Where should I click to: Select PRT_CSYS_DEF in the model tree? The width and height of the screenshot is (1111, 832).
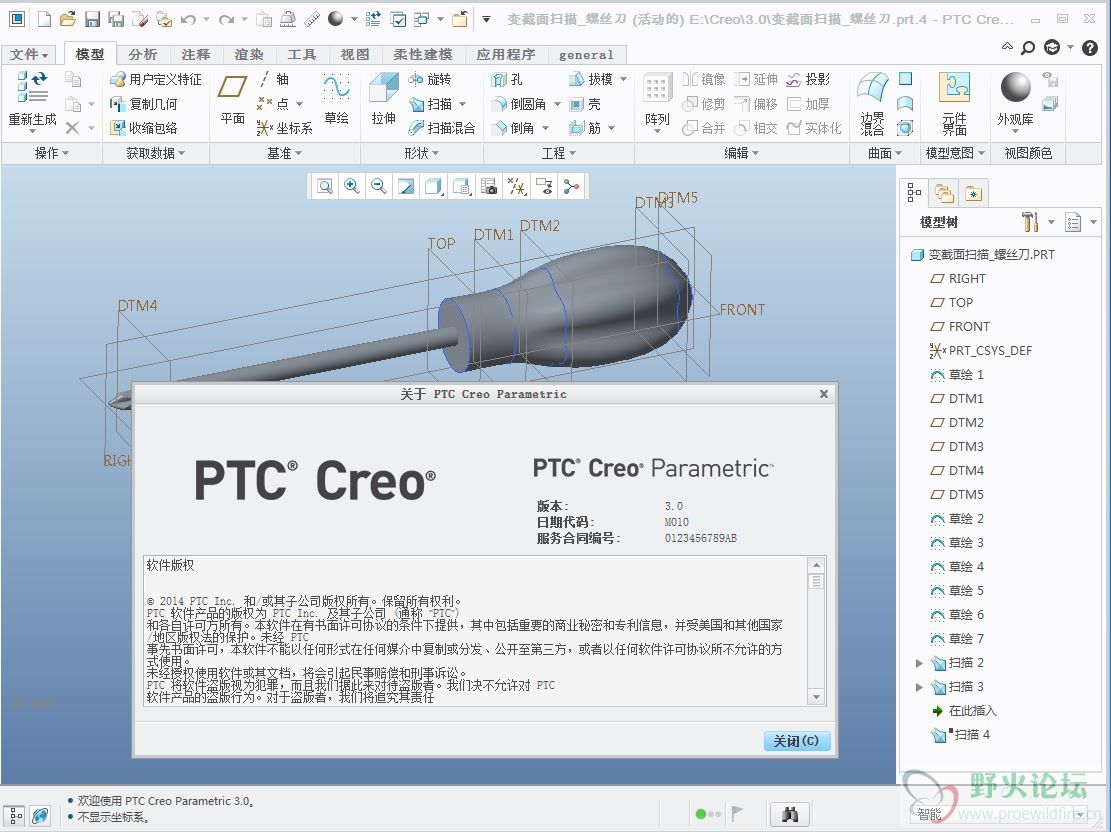pyautogui.click(x=981, y=350)
